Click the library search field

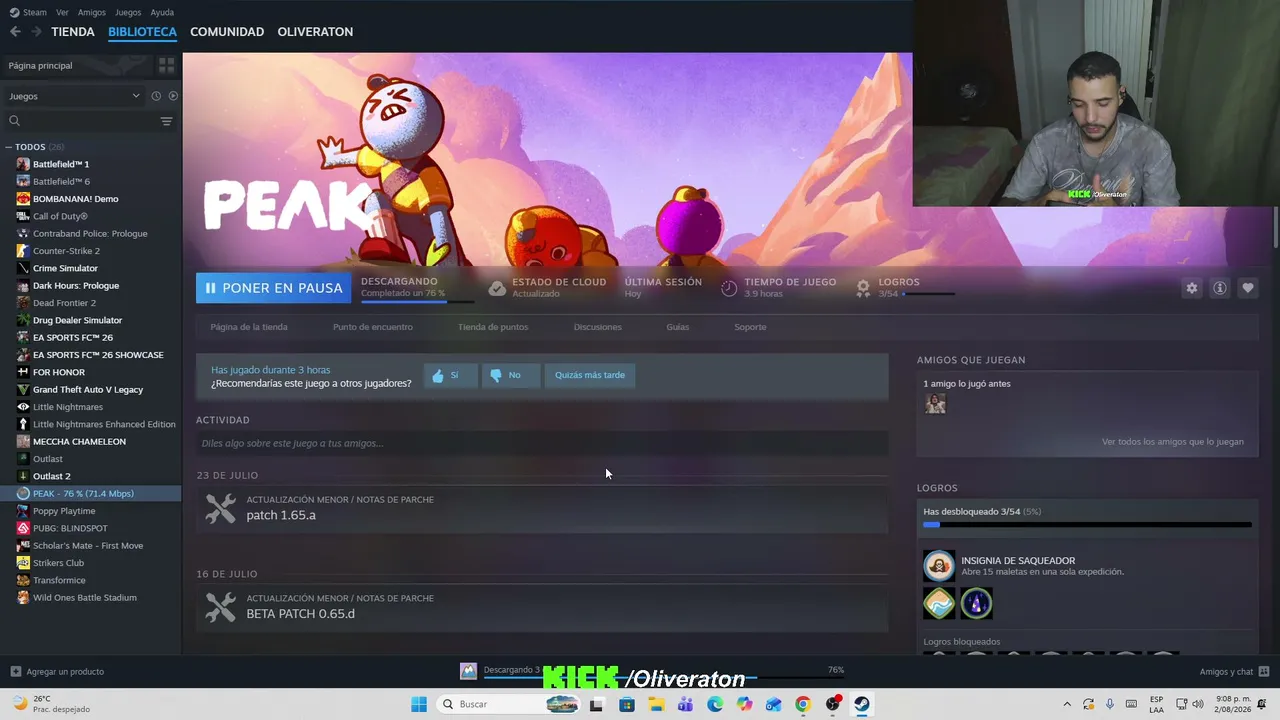click(x=82, y=121)
